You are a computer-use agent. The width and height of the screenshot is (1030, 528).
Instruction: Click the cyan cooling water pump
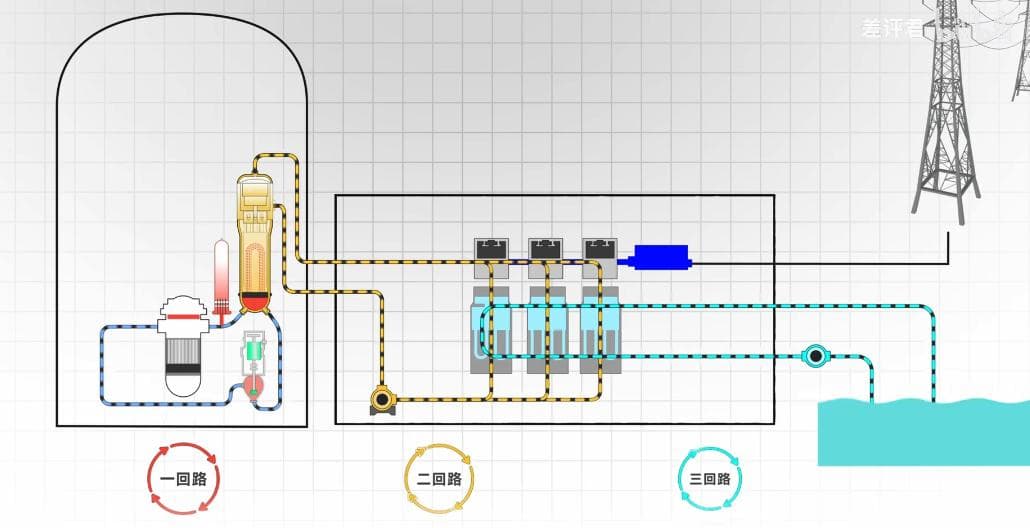[816, 355]
